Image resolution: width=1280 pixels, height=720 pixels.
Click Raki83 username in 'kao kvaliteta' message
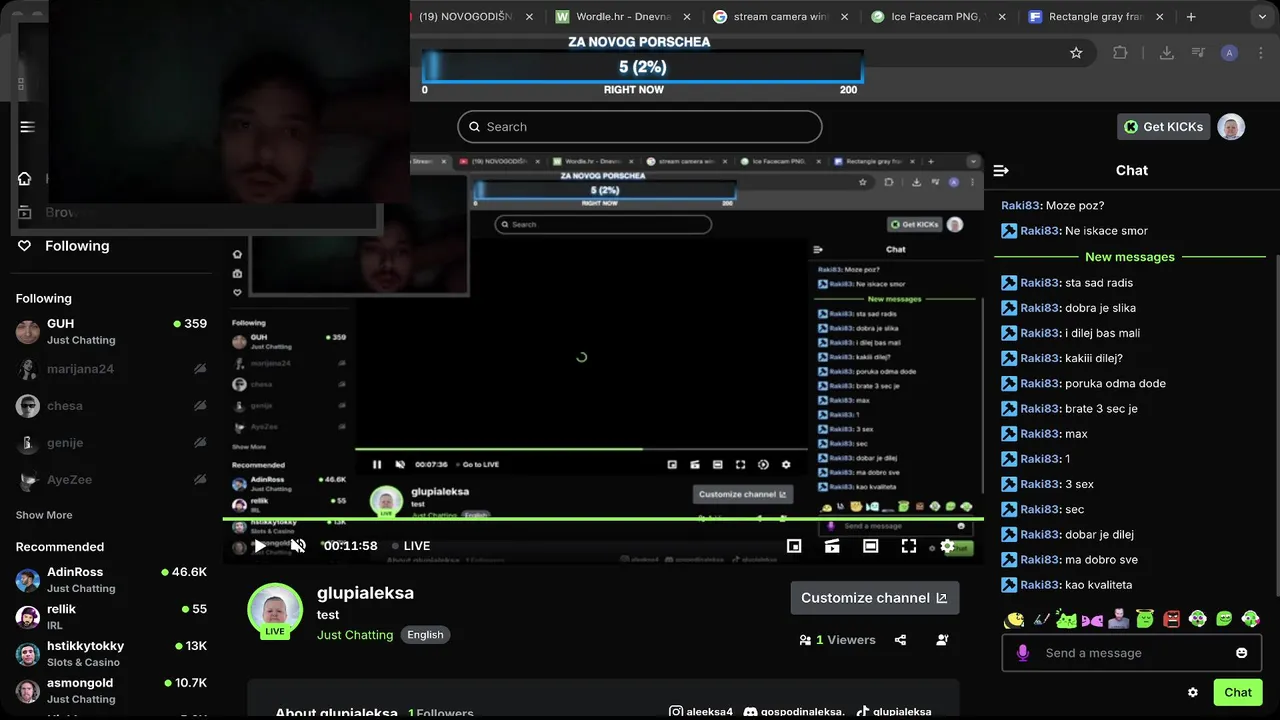click(1039, 585)
